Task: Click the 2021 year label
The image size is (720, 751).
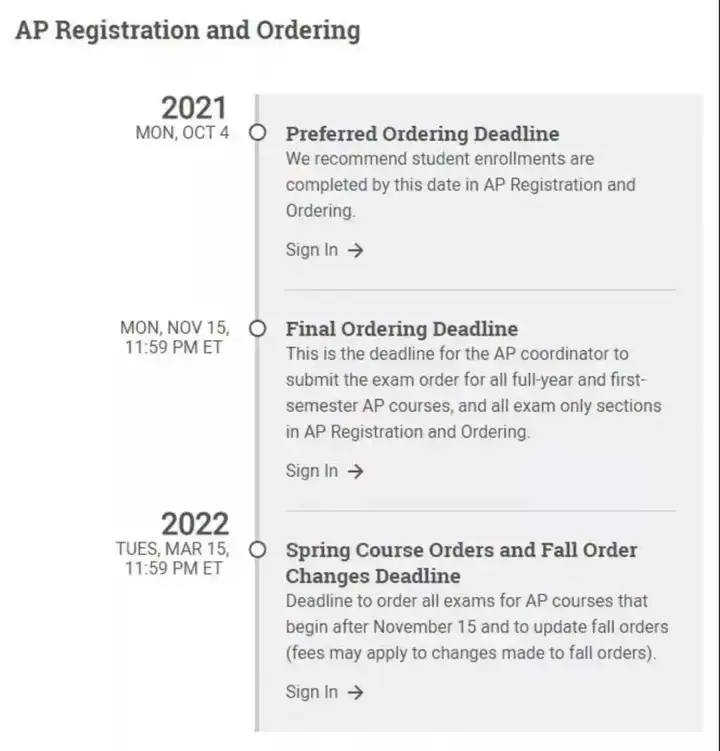Action: pyautogui.click(x=194, y=108)
